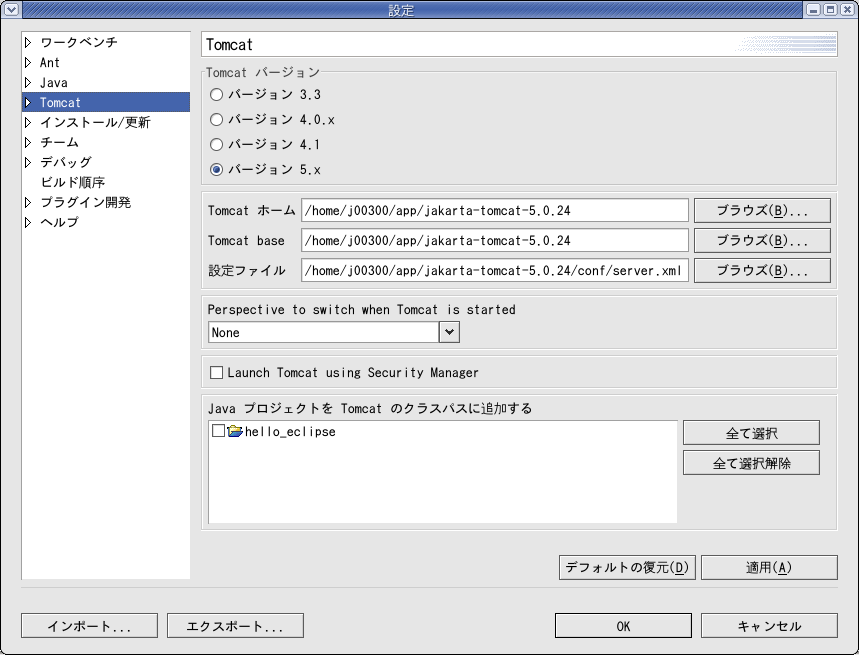Screen dimensions: 859x655
Task: Click デフォルトの復元 button
Action: click(627, 567)
